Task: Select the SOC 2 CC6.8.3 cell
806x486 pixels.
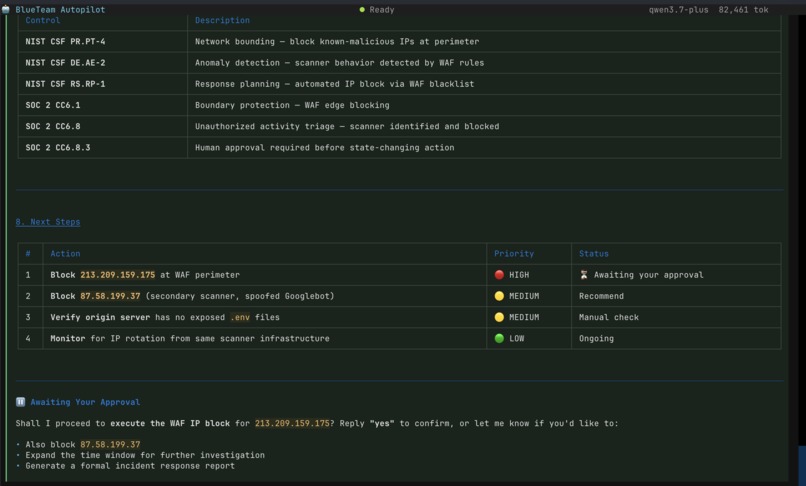Action: pyautogui.click(x=103, y=148)
